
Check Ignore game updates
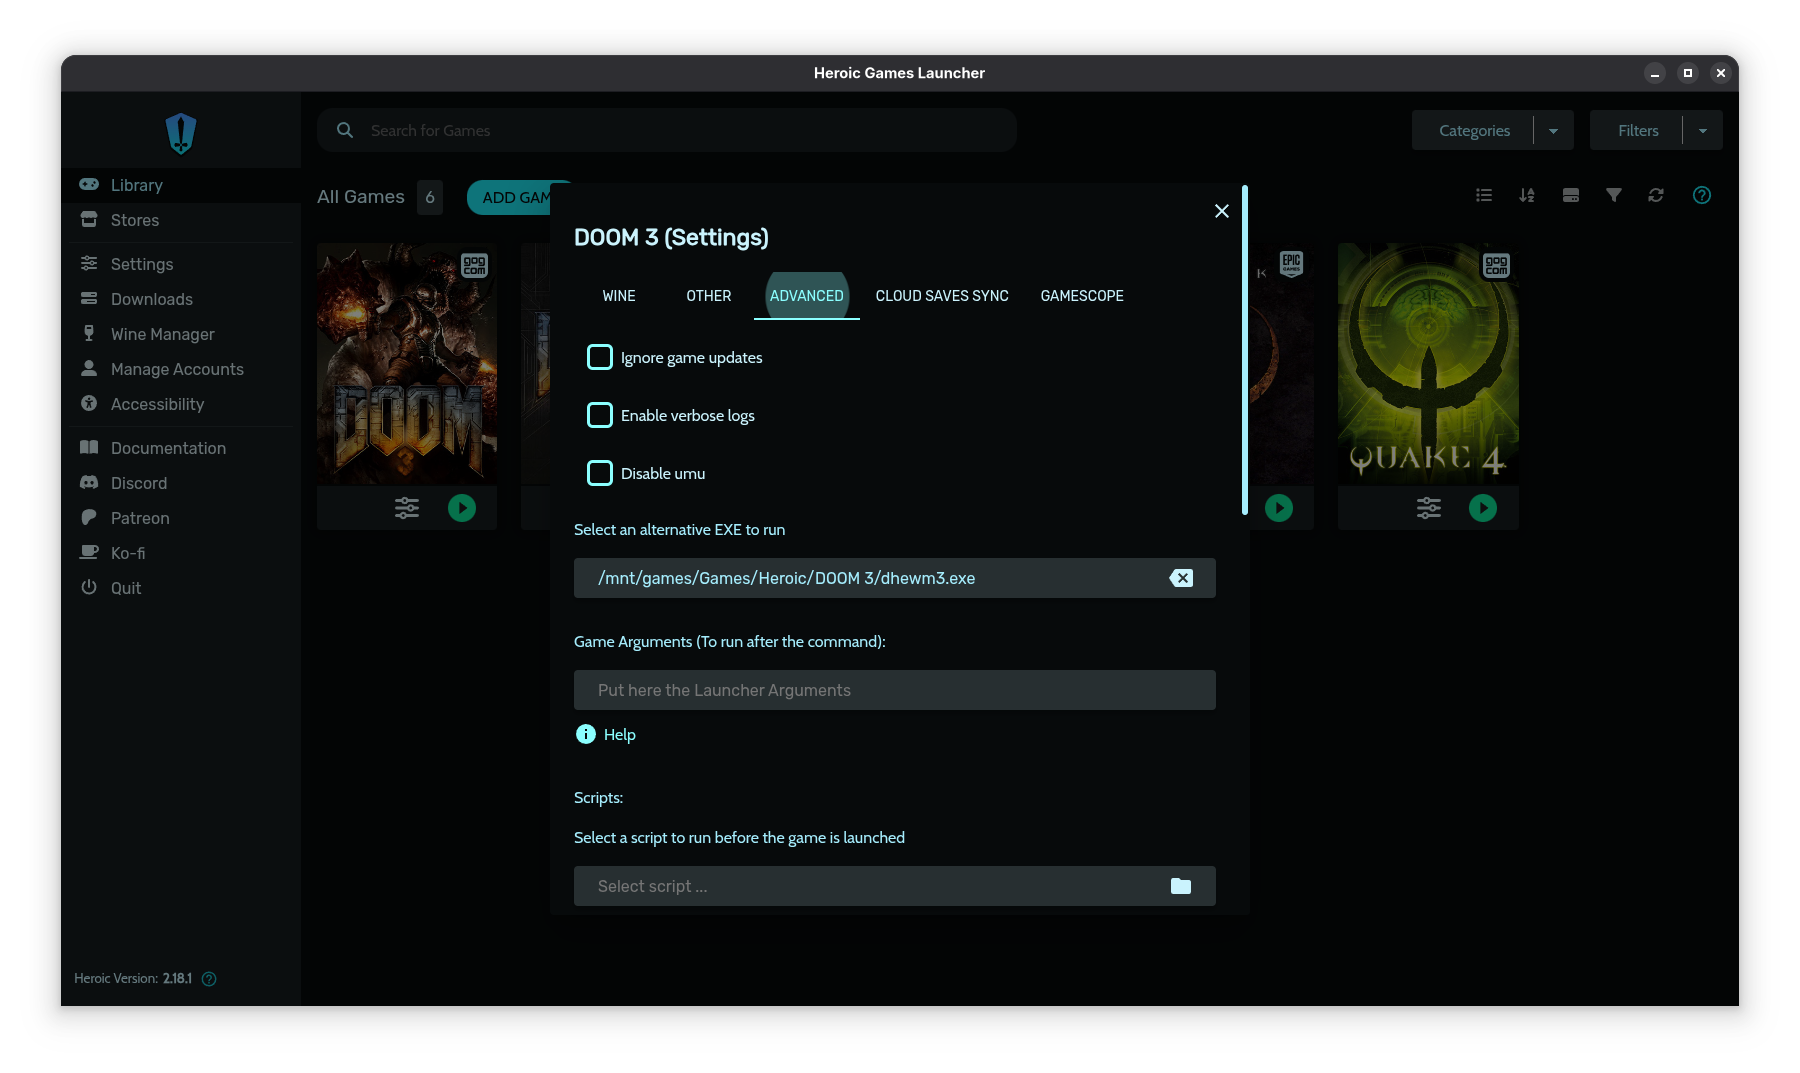click(600, 357)
